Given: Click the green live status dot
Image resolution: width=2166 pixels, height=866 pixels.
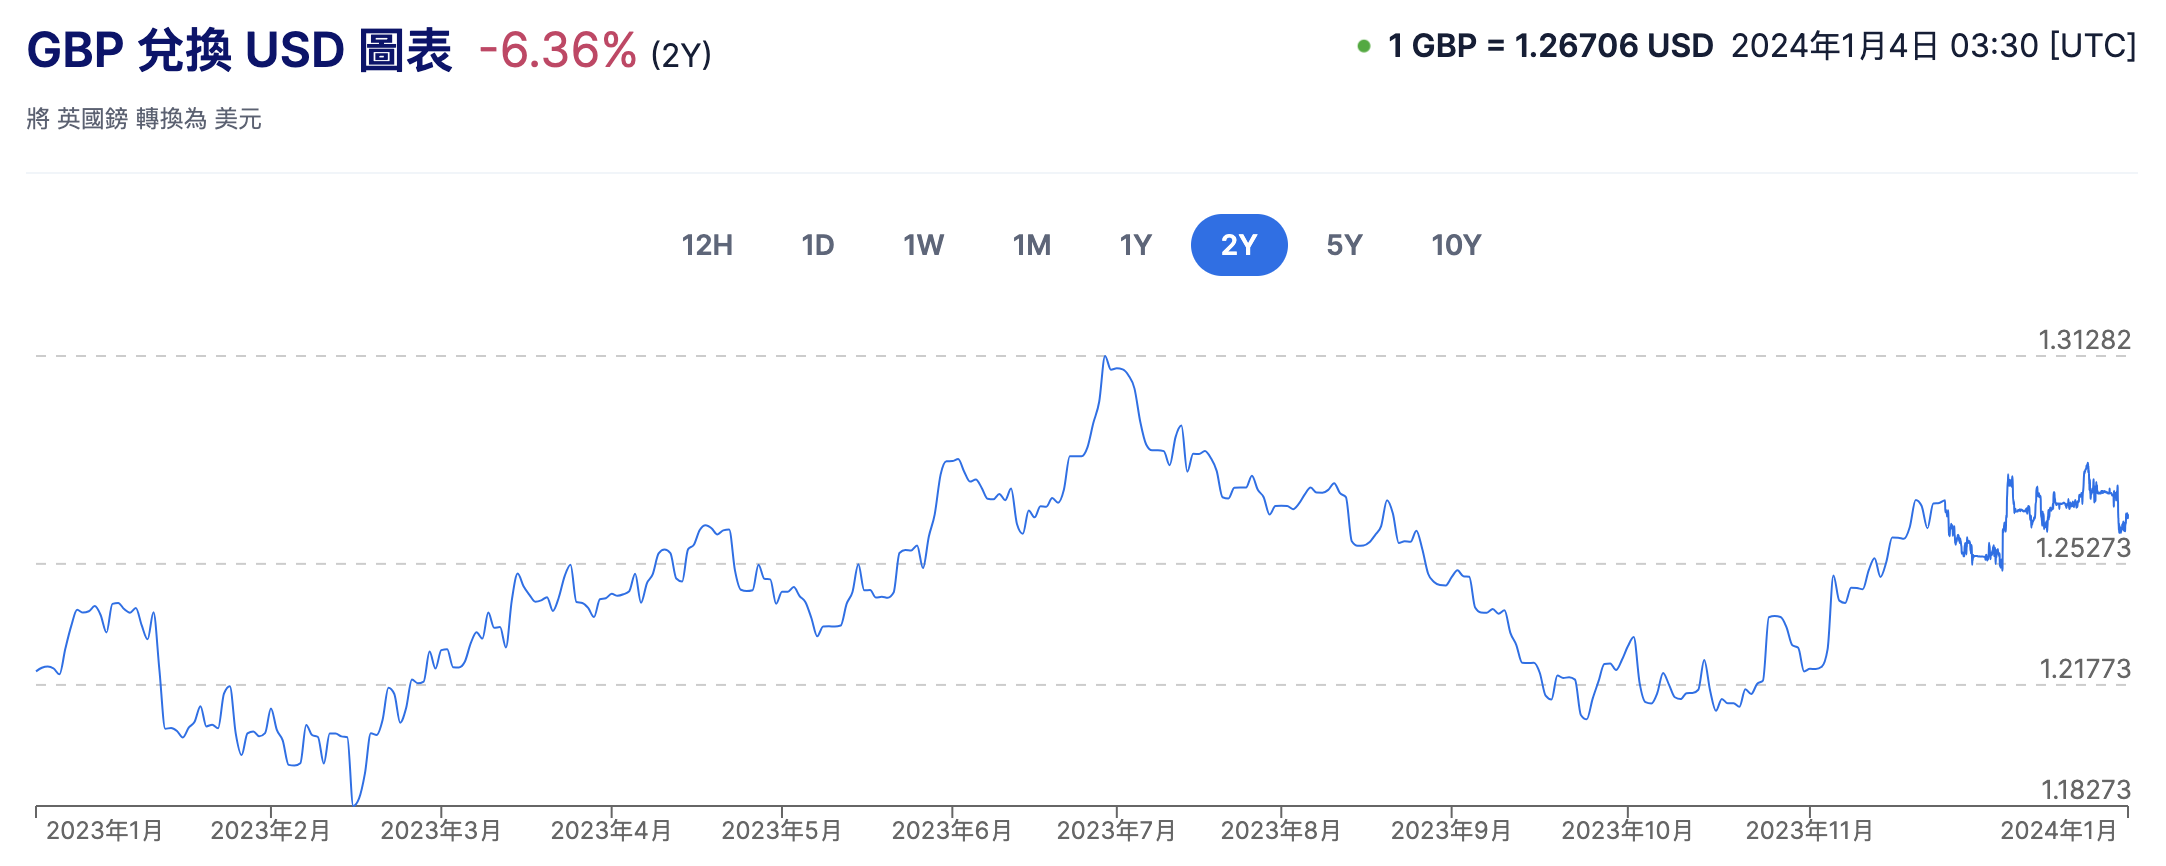Looking at the screenshot, I should [x=1363, y=46].
